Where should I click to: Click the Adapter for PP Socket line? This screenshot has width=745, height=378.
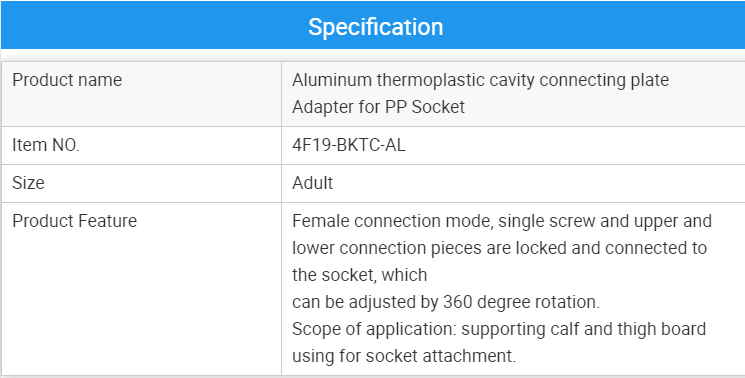[x=378, y=107]
